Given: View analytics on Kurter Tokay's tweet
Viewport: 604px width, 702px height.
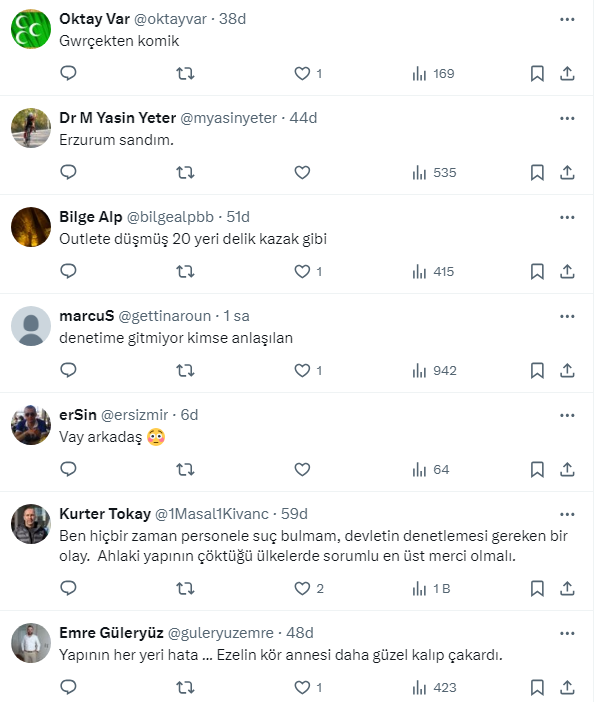Looking at the screenshot, I should tap(431, 588).
